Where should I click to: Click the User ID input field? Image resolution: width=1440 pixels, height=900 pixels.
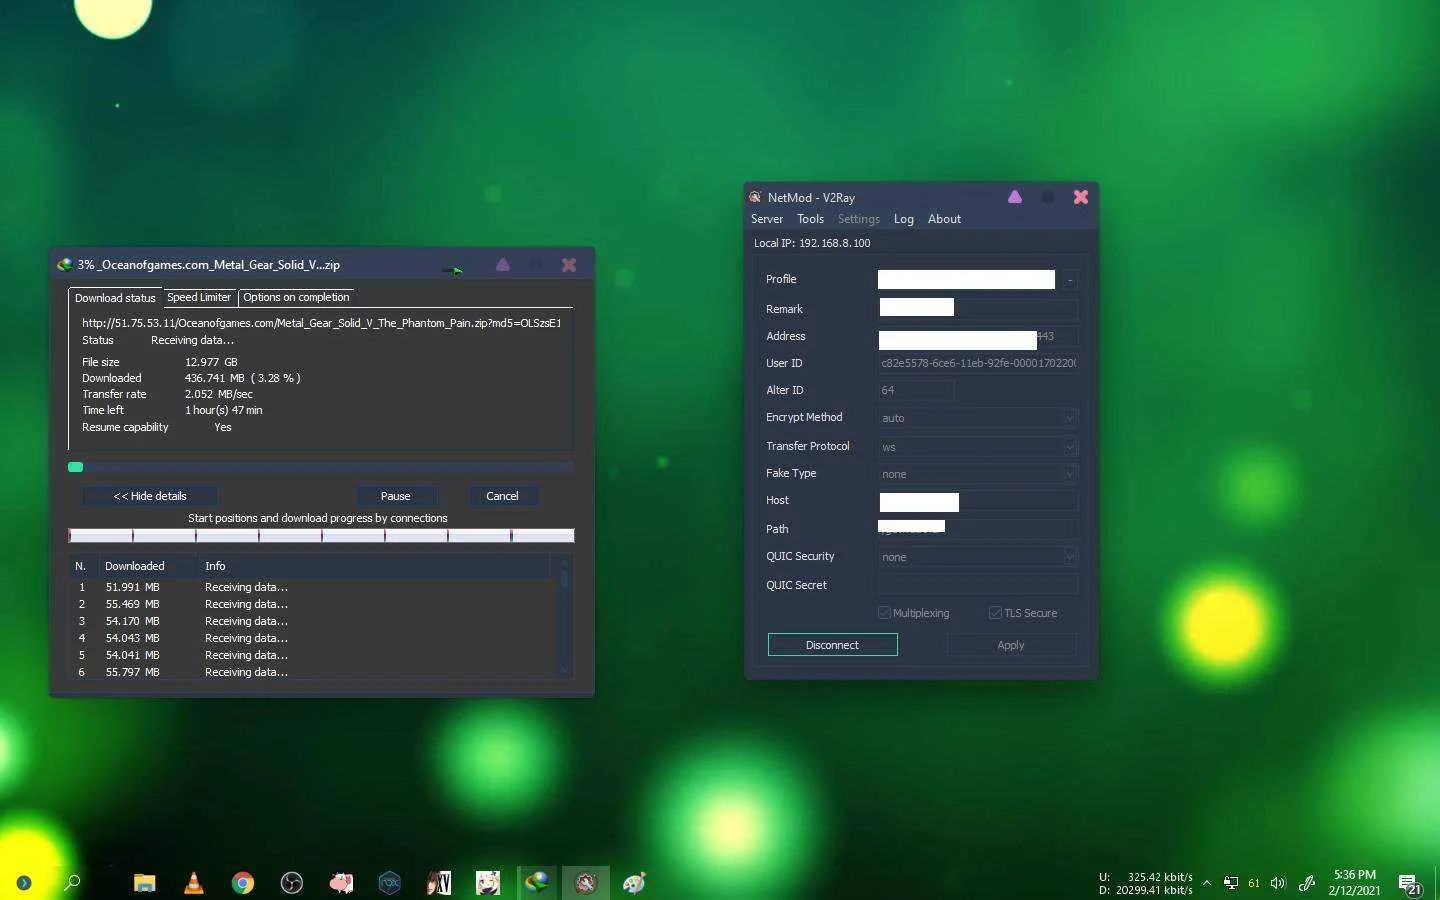[978, 363]
